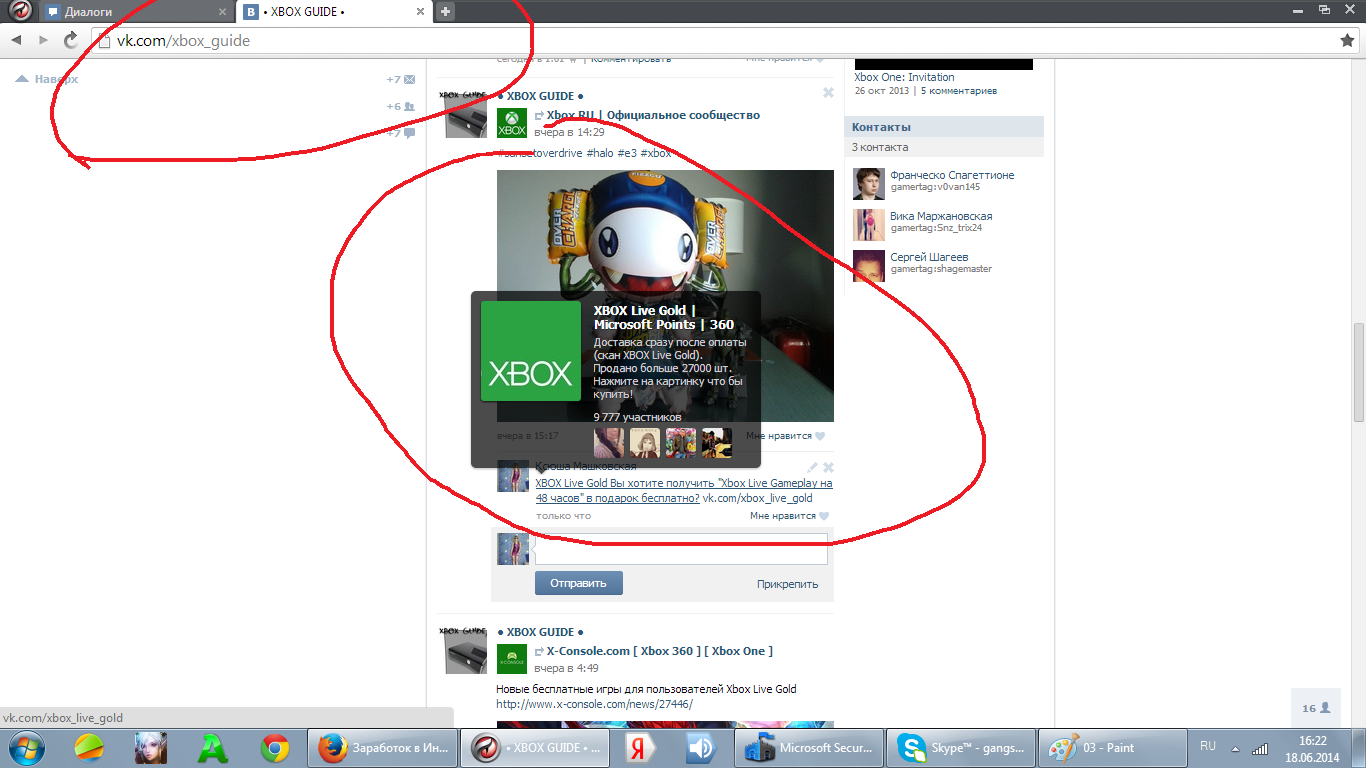
Task: Open Сергей Шагеев contact
Action: (x=929, y=257)
